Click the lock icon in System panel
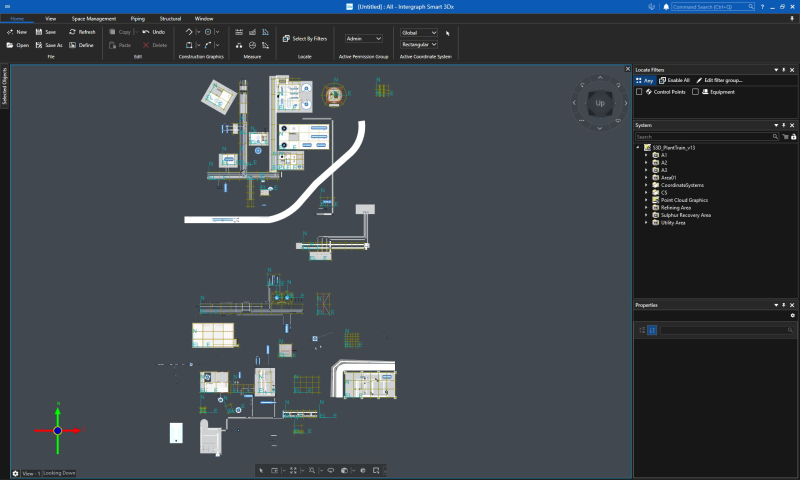This screenshot has height=480, width=800. coord(793,137)
